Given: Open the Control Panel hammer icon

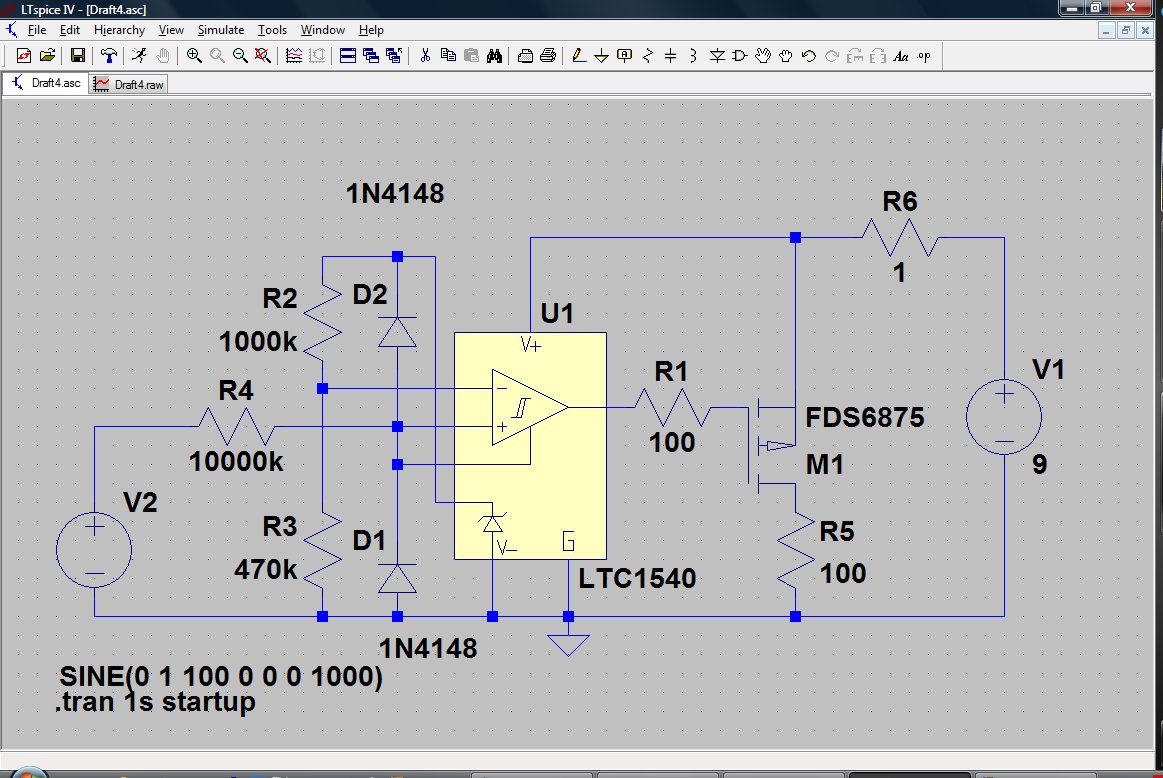Looking at the screenshot, I should pyautogui.click(x=109, y=56).
